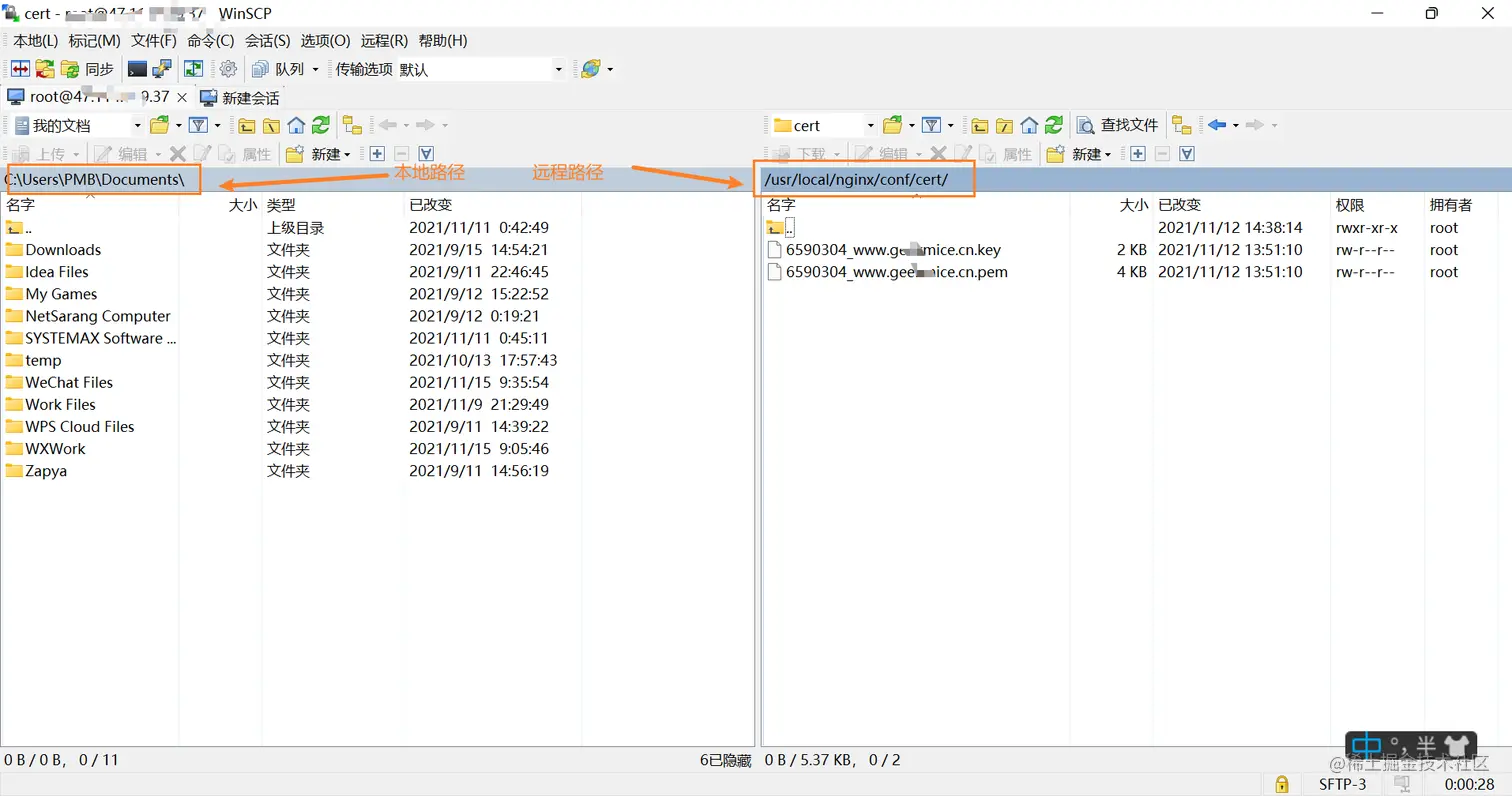This screenshot has height=796, width=1512.
Task: Open session in PuTTY icon
Action: (x=162, y=69)
